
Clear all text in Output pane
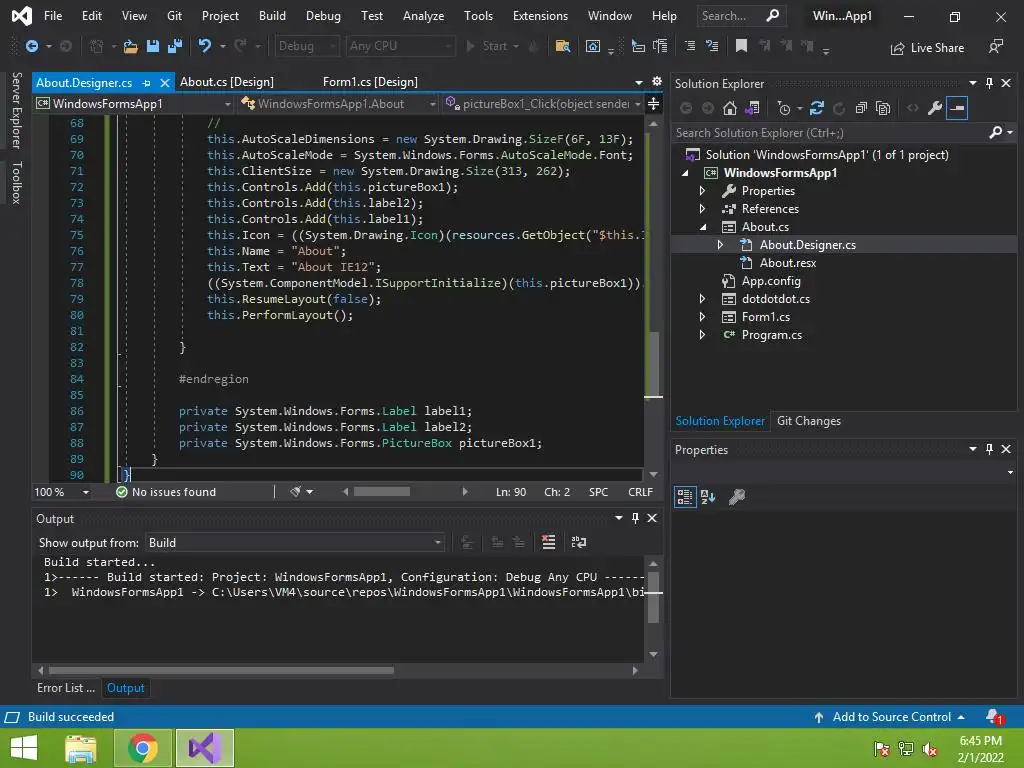[x=548, y=542]
